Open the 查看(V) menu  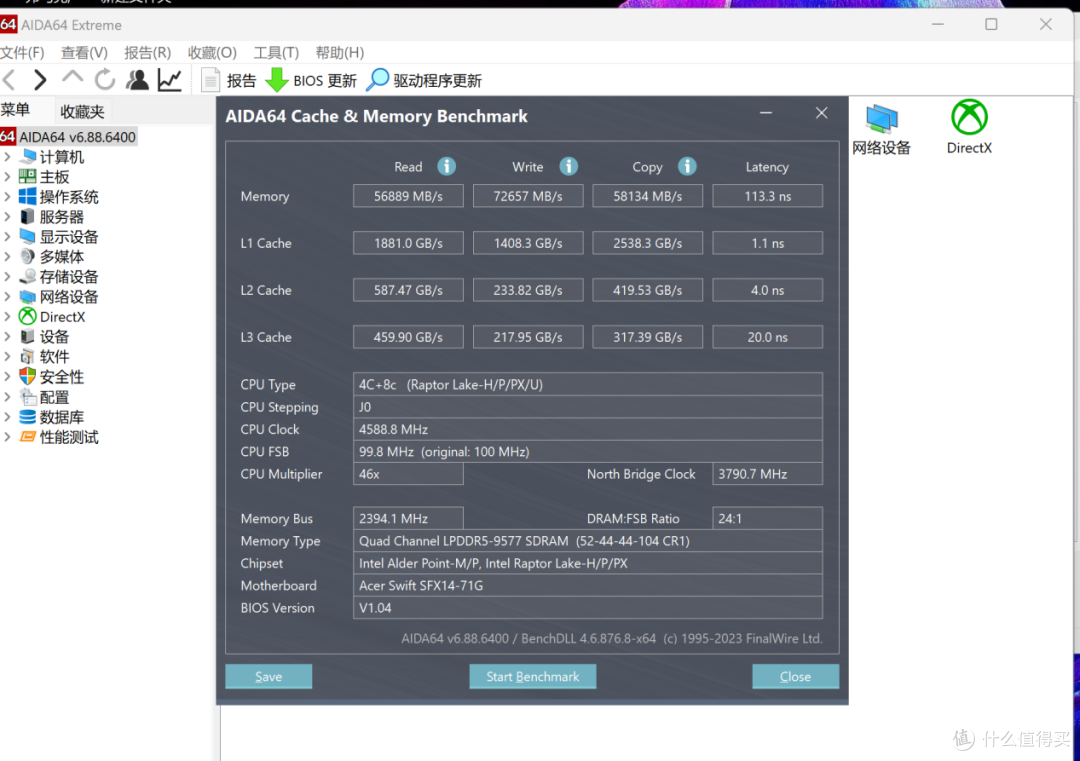[84, 53]
